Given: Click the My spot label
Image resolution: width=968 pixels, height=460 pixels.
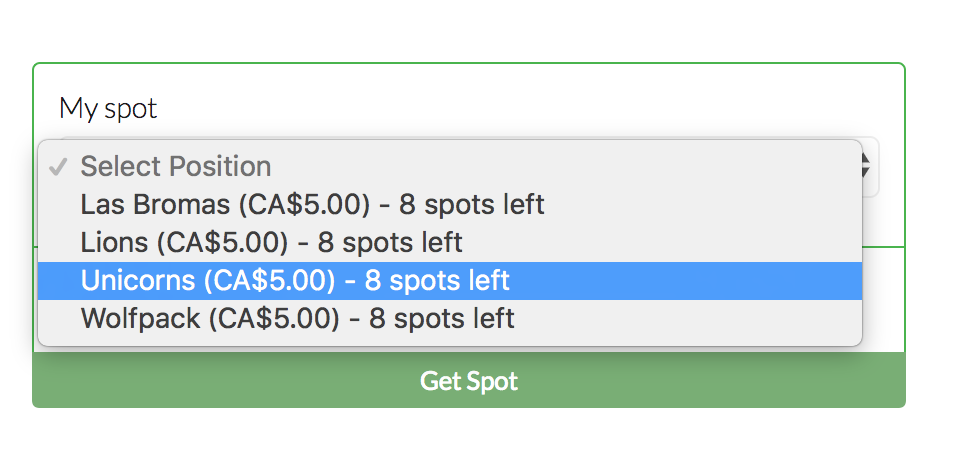Looking at the screenshot, I should point(108,108).
